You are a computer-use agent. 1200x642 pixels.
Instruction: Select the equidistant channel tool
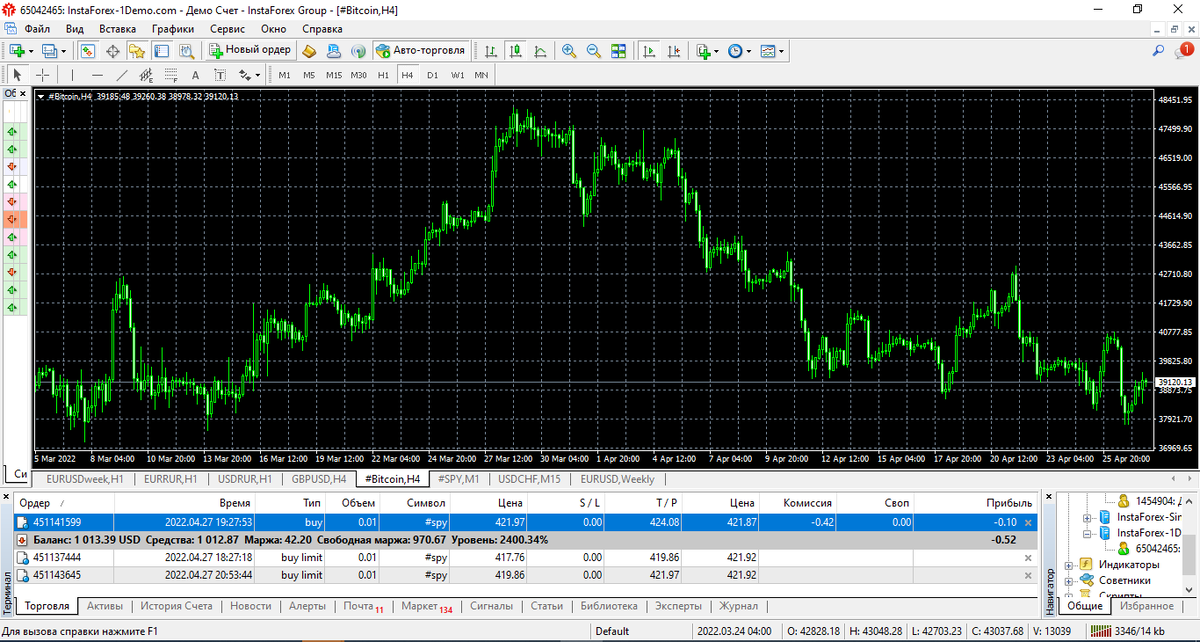click(146, 75)
